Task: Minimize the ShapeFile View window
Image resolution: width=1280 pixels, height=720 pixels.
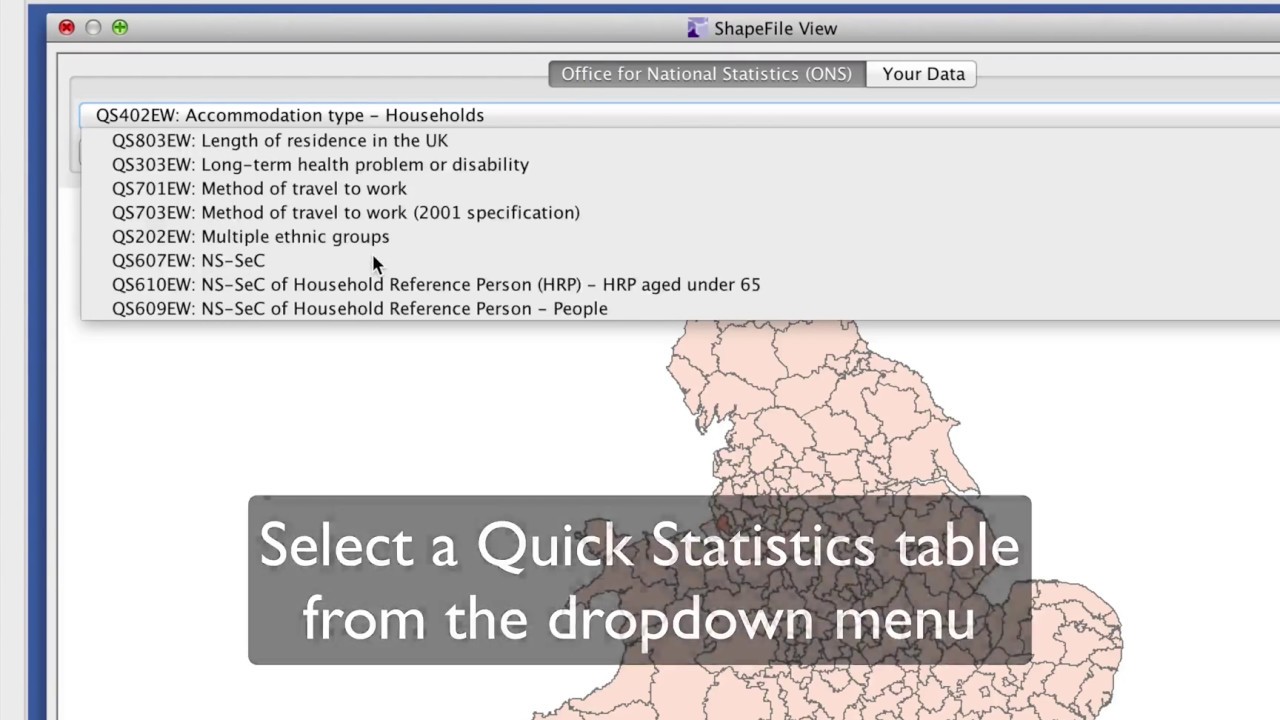Action: pyautogui.click(x=93, y=27)
